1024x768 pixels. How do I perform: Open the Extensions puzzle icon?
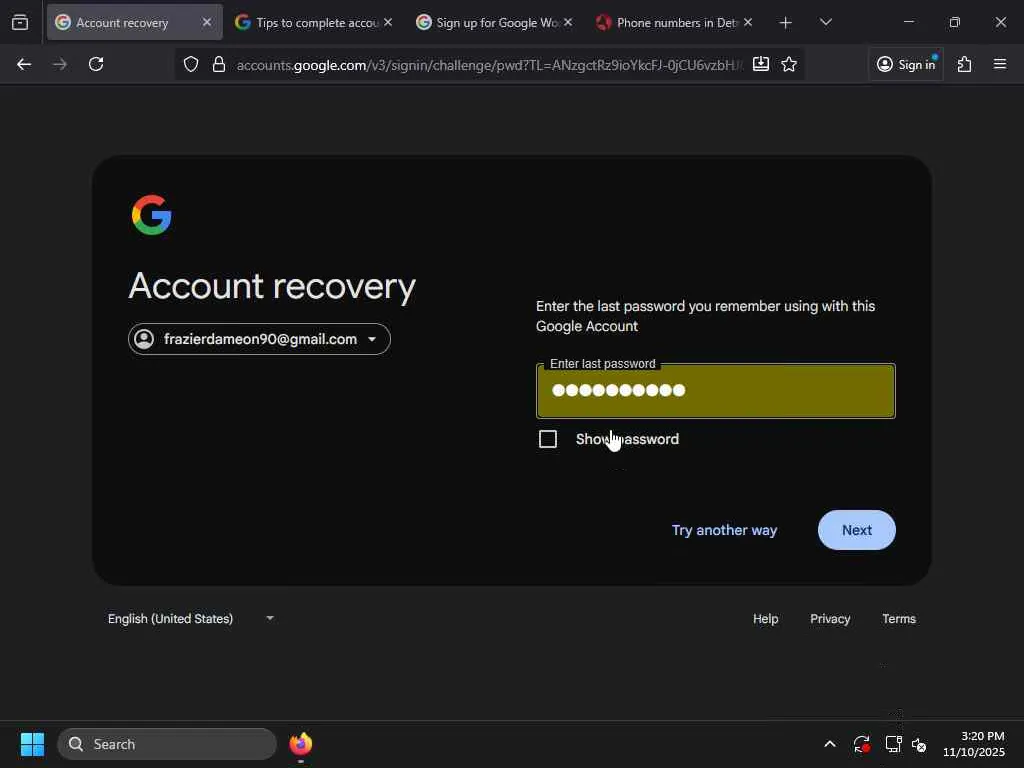(x=965, y=64)
